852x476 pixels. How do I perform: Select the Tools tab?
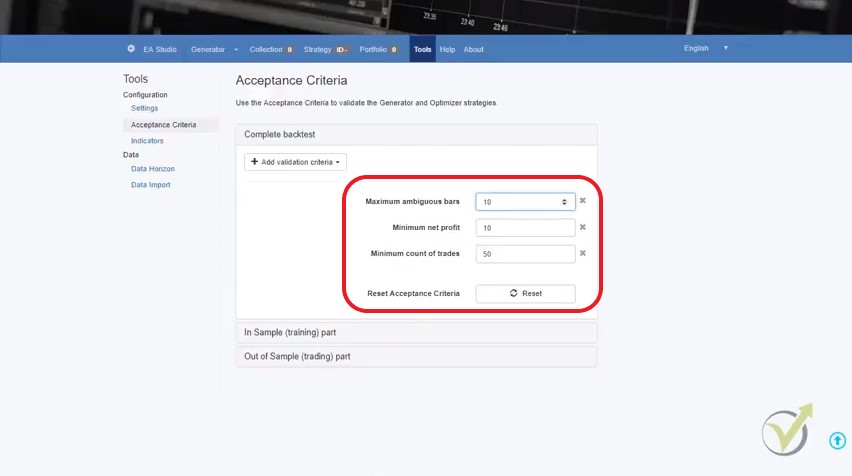(422, 49)
